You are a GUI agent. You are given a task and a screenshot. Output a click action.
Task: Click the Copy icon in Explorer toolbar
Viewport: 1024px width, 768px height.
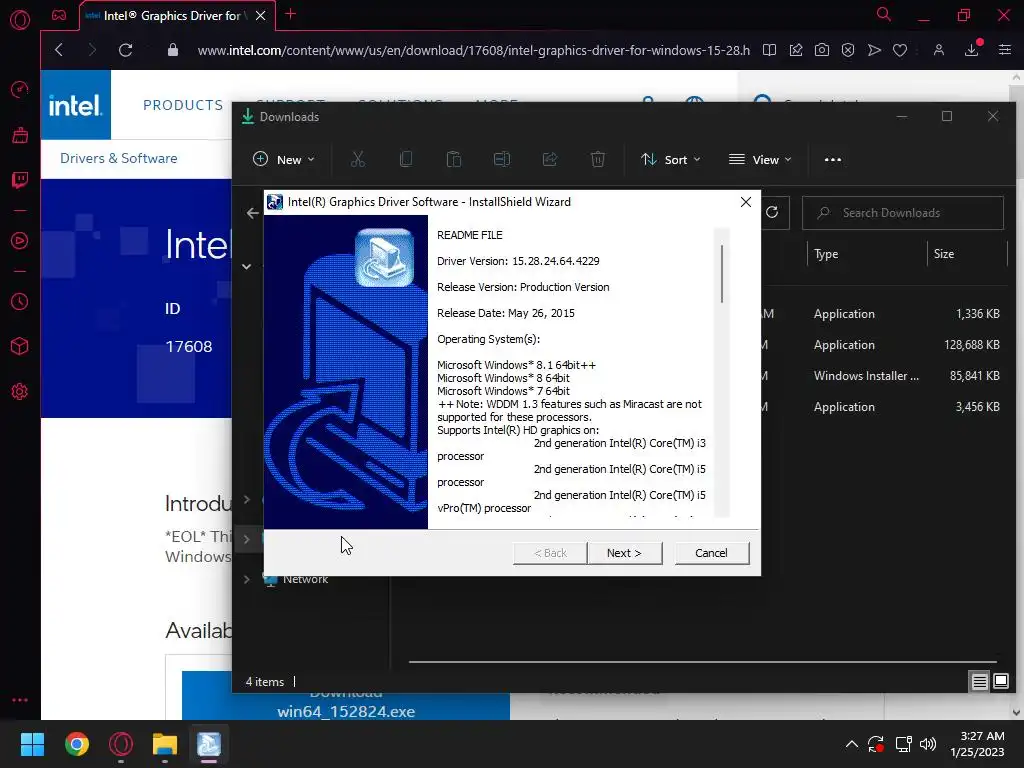pyautogui.click(x=406, y=159)
